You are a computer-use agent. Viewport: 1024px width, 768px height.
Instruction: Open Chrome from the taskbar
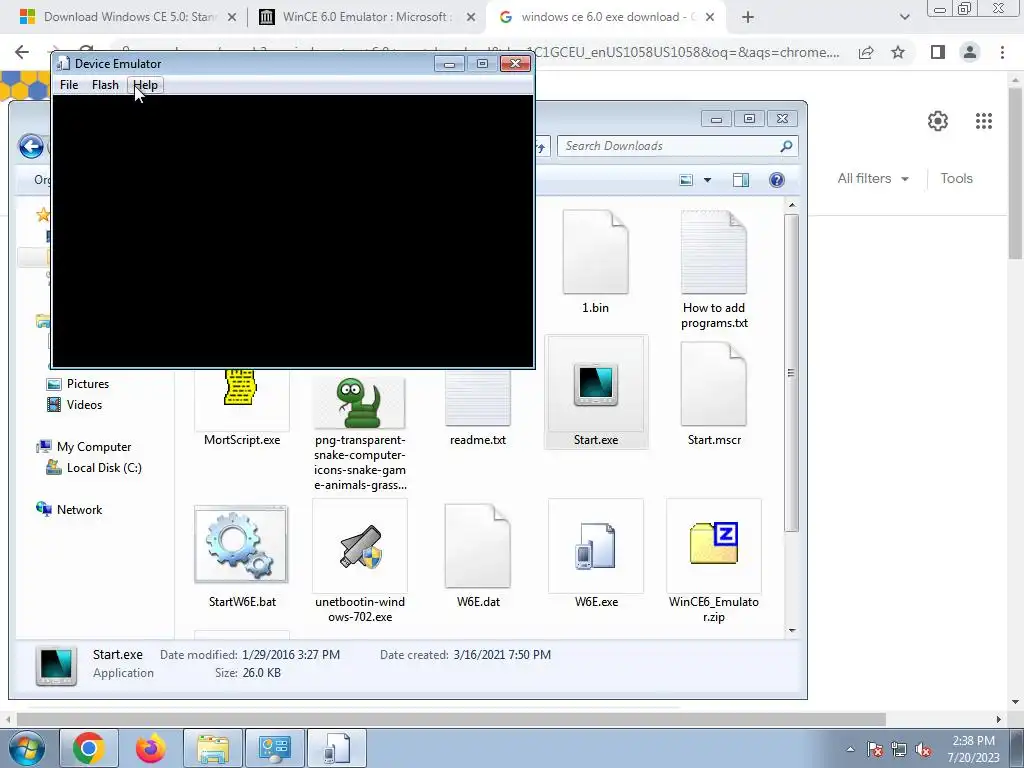pos(89,748)
